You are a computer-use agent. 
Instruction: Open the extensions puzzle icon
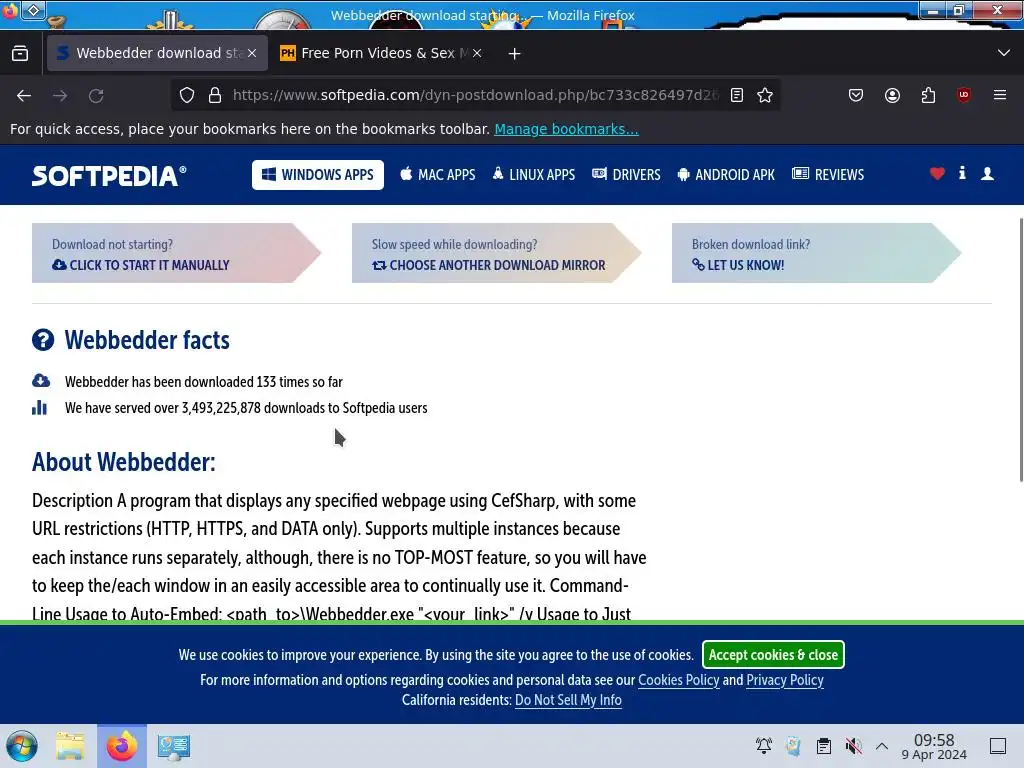click(x=928, y=95)
